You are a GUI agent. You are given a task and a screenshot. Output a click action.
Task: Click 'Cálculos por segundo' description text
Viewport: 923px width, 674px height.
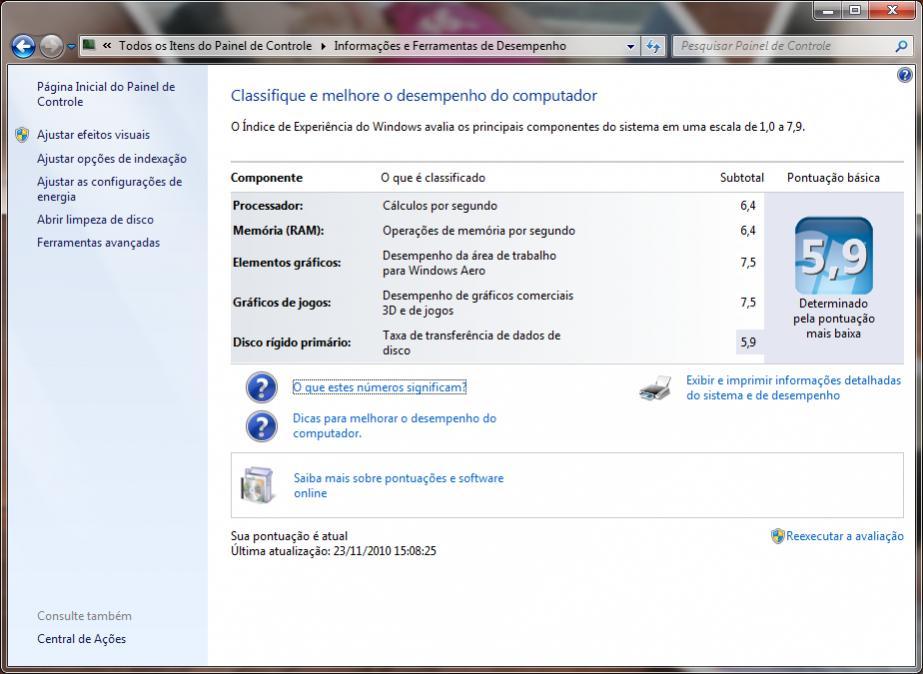440,206
